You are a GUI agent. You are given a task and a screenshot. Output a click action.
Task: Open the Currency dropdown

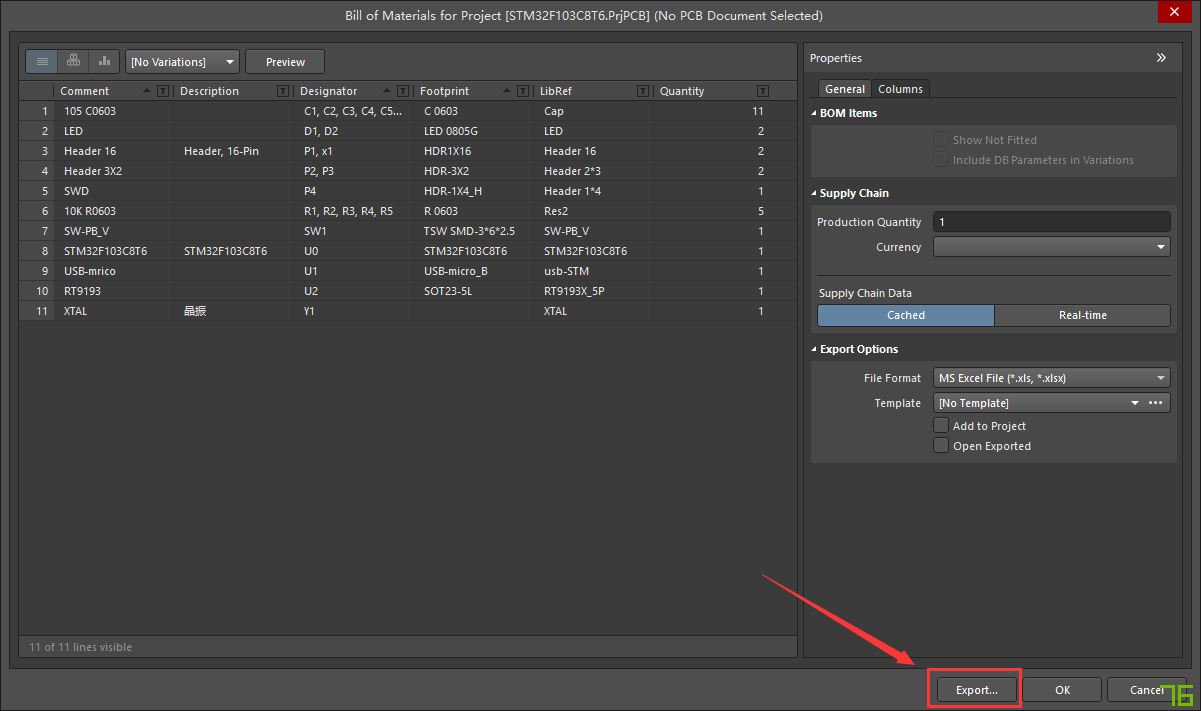pyautogui.click(x=1051, y=247)
